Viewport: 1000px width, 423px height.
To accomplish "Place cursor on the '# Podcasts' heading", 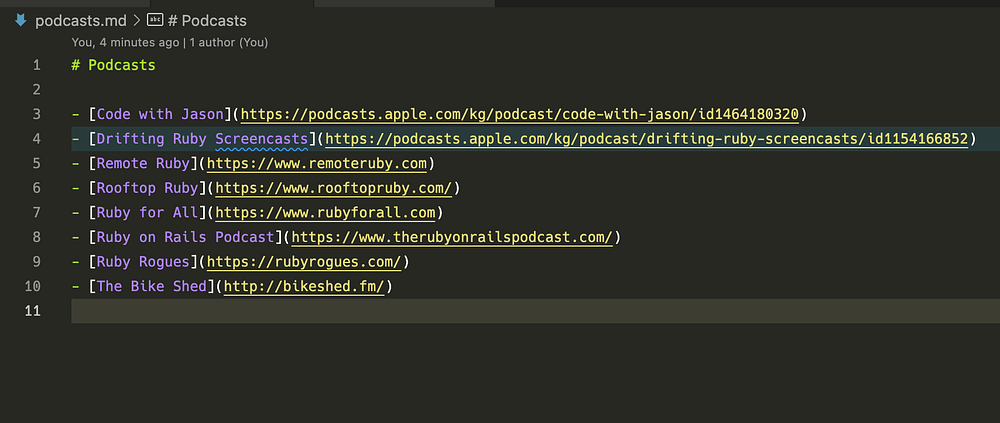I will click(113, 65).
